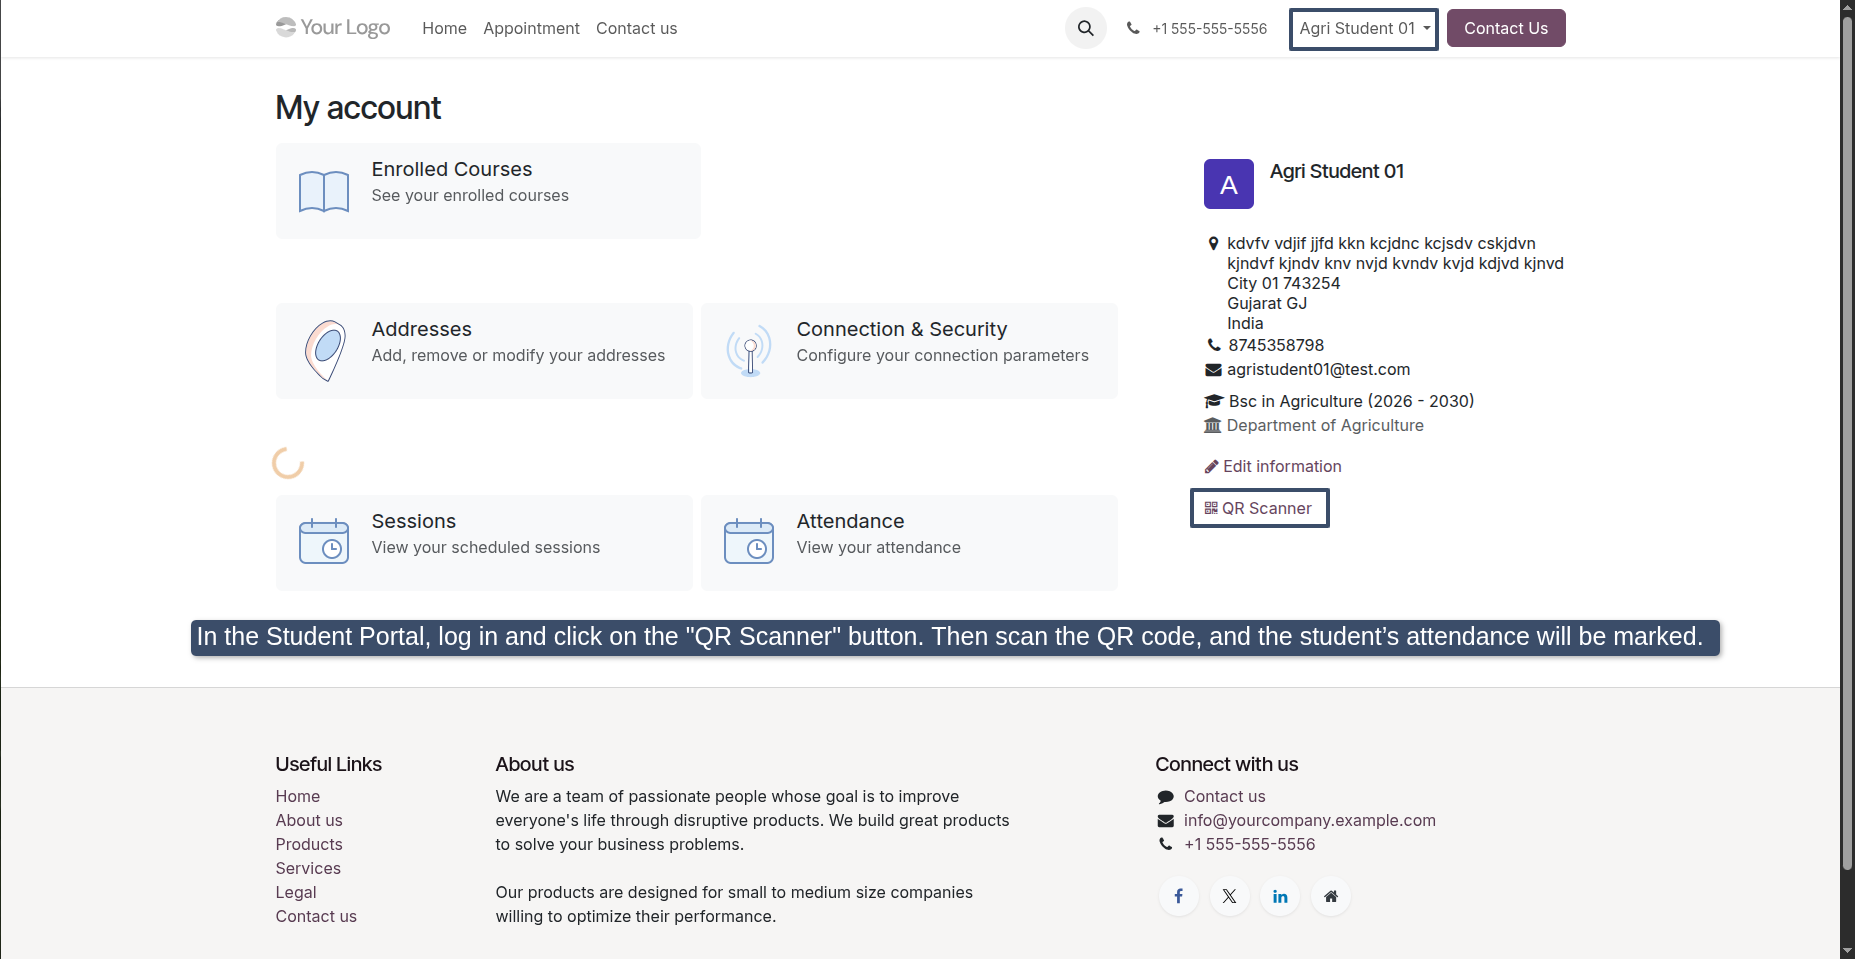Viewport: 1855px width, 961px height.
Task: Open Legal link in Useful Links
Action: tap(296, 892)
